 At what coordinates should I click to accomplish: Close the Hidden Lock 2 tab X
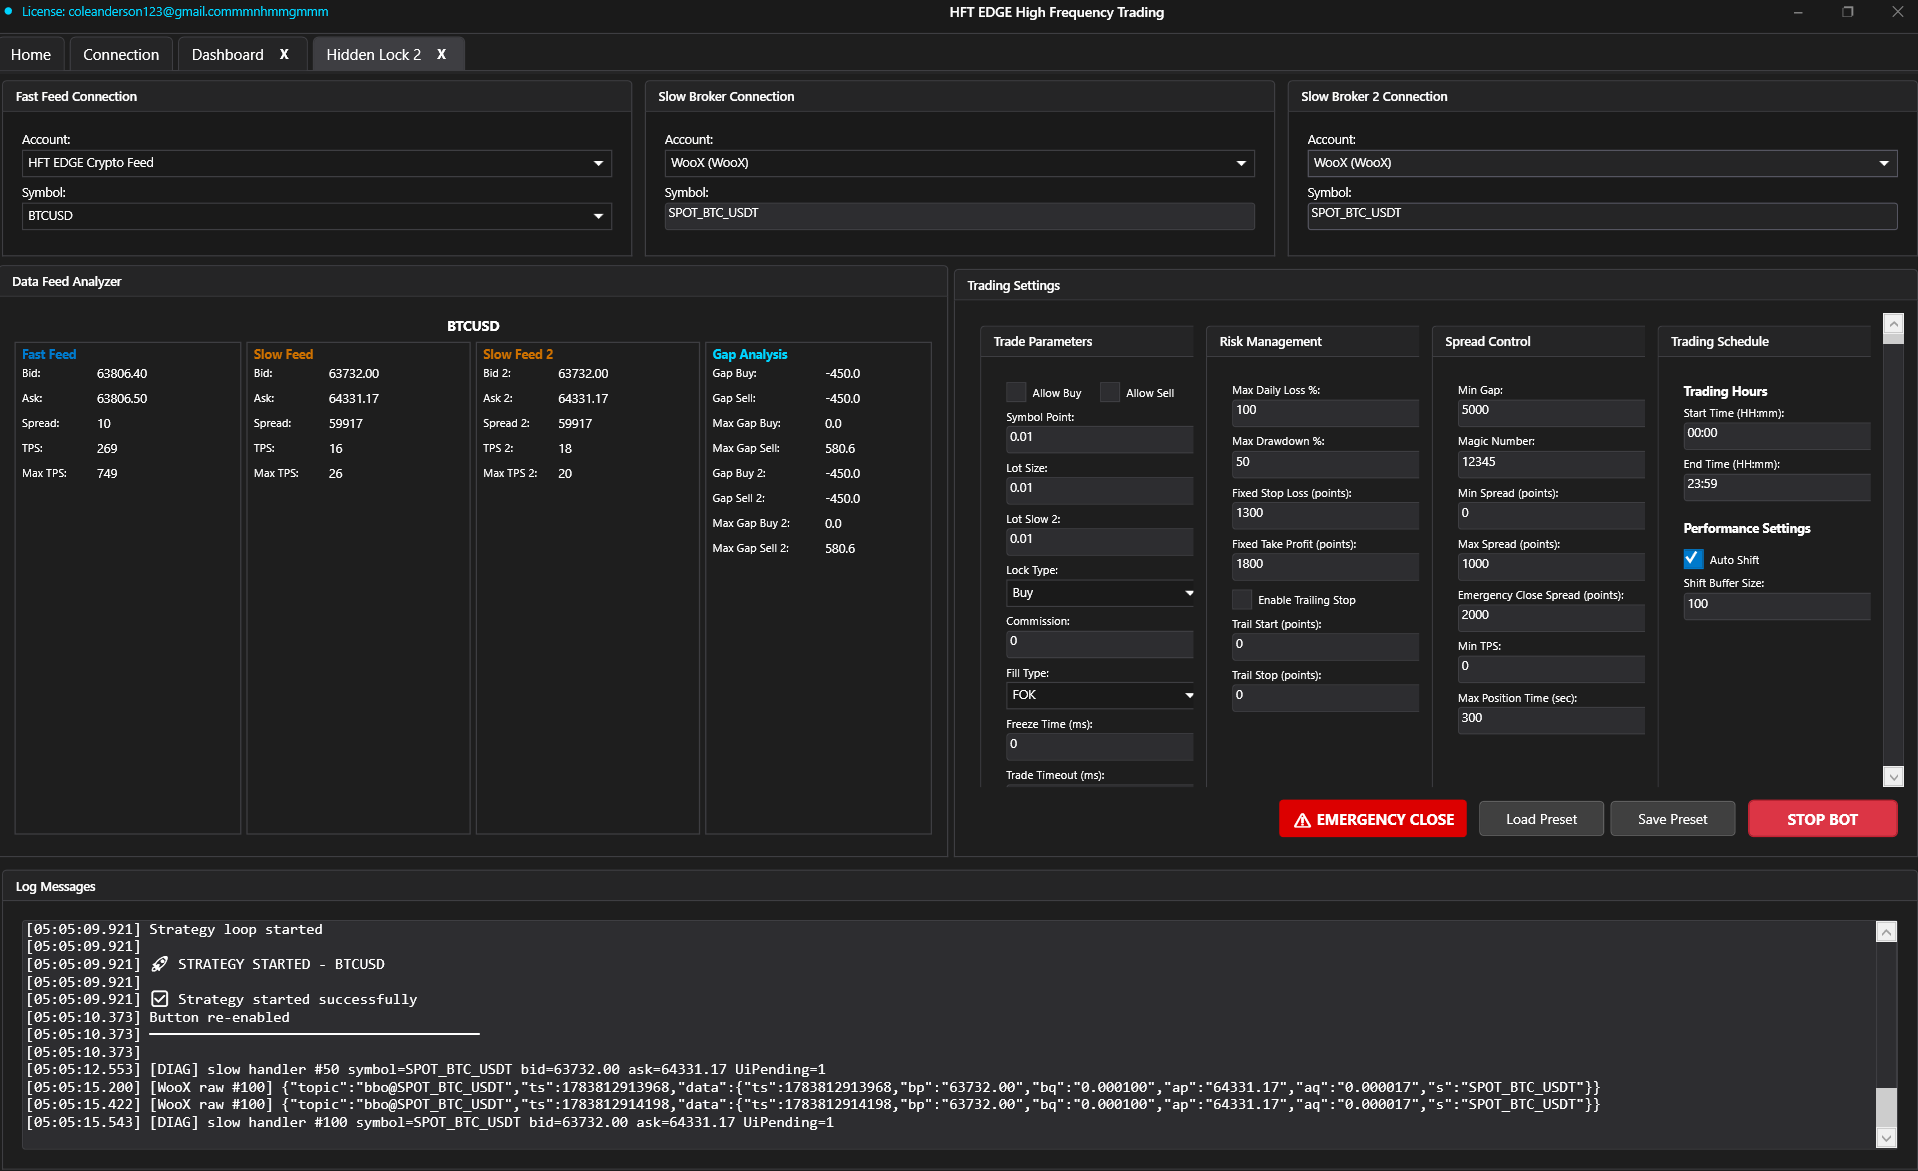tap(441, 54)
